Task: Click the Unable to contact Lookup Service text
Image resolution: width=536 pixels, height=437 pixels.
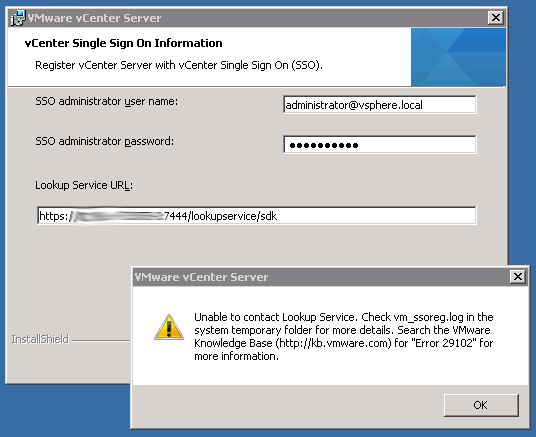Action: 275,317
